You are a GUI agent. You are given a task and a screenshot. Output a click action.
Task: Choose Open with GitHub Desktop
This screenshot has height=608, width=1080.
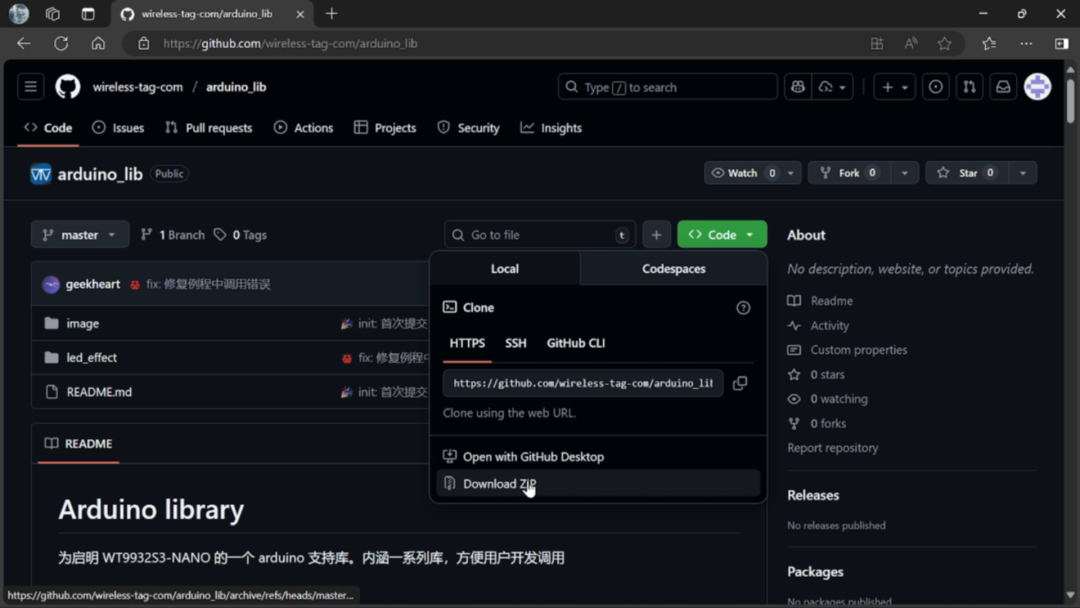coord(598,457)
